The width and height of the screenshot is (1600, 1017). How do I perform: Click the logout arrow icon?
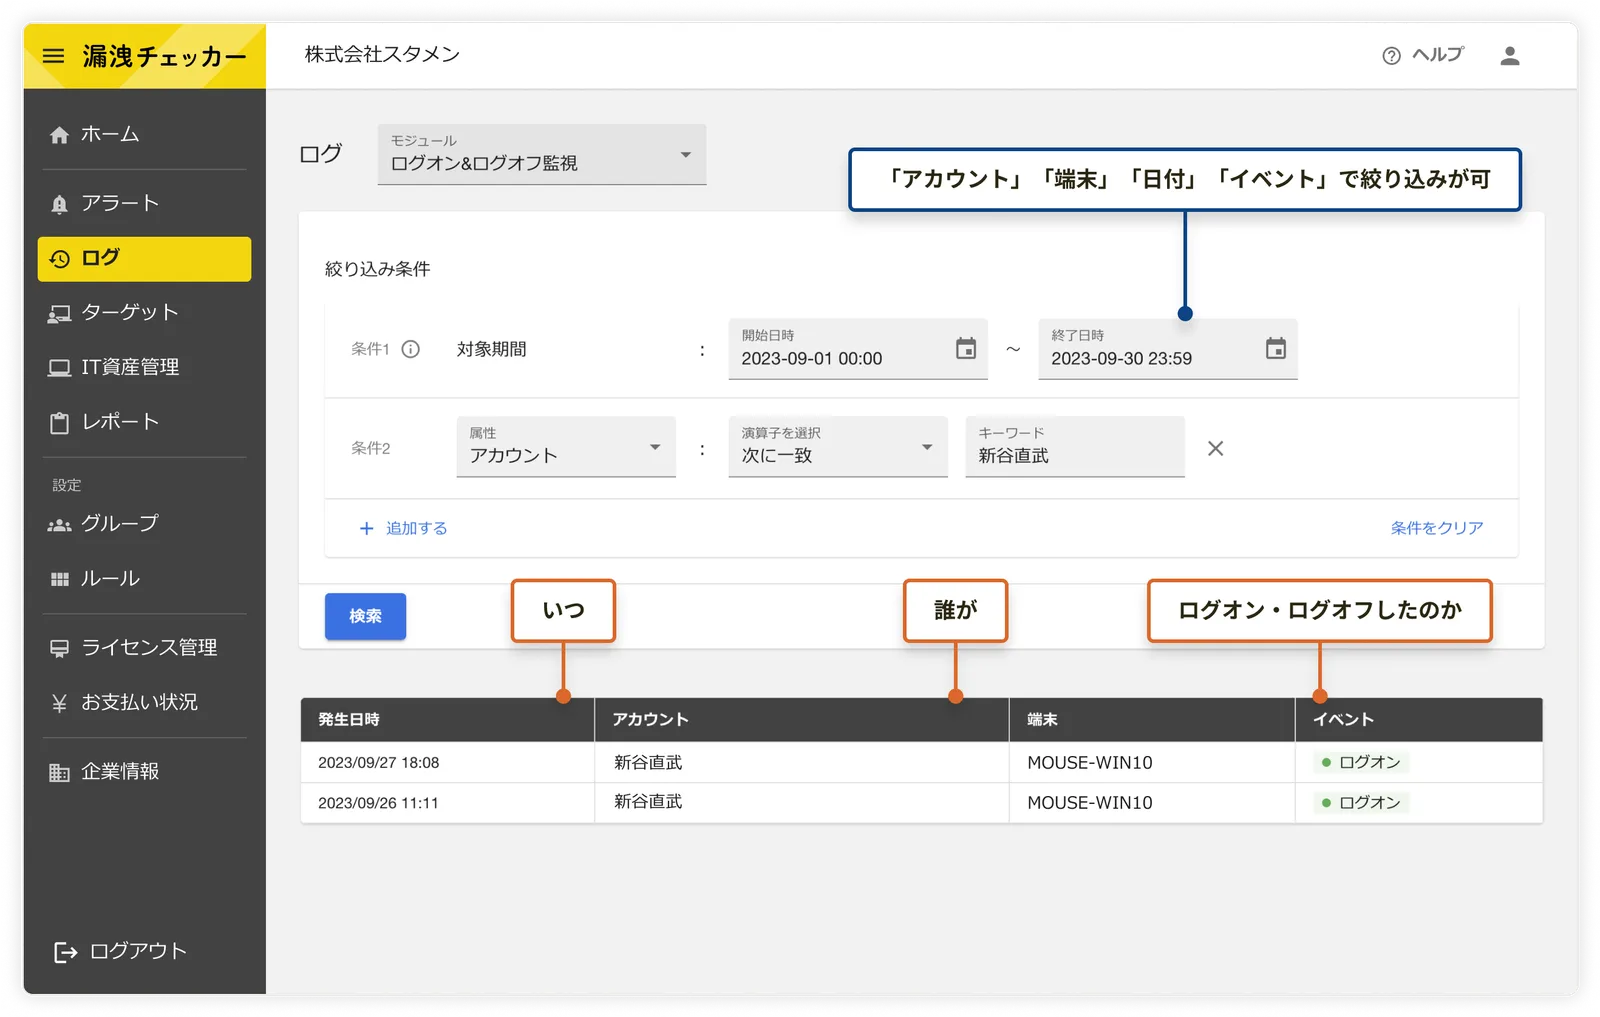click(66, 952)
